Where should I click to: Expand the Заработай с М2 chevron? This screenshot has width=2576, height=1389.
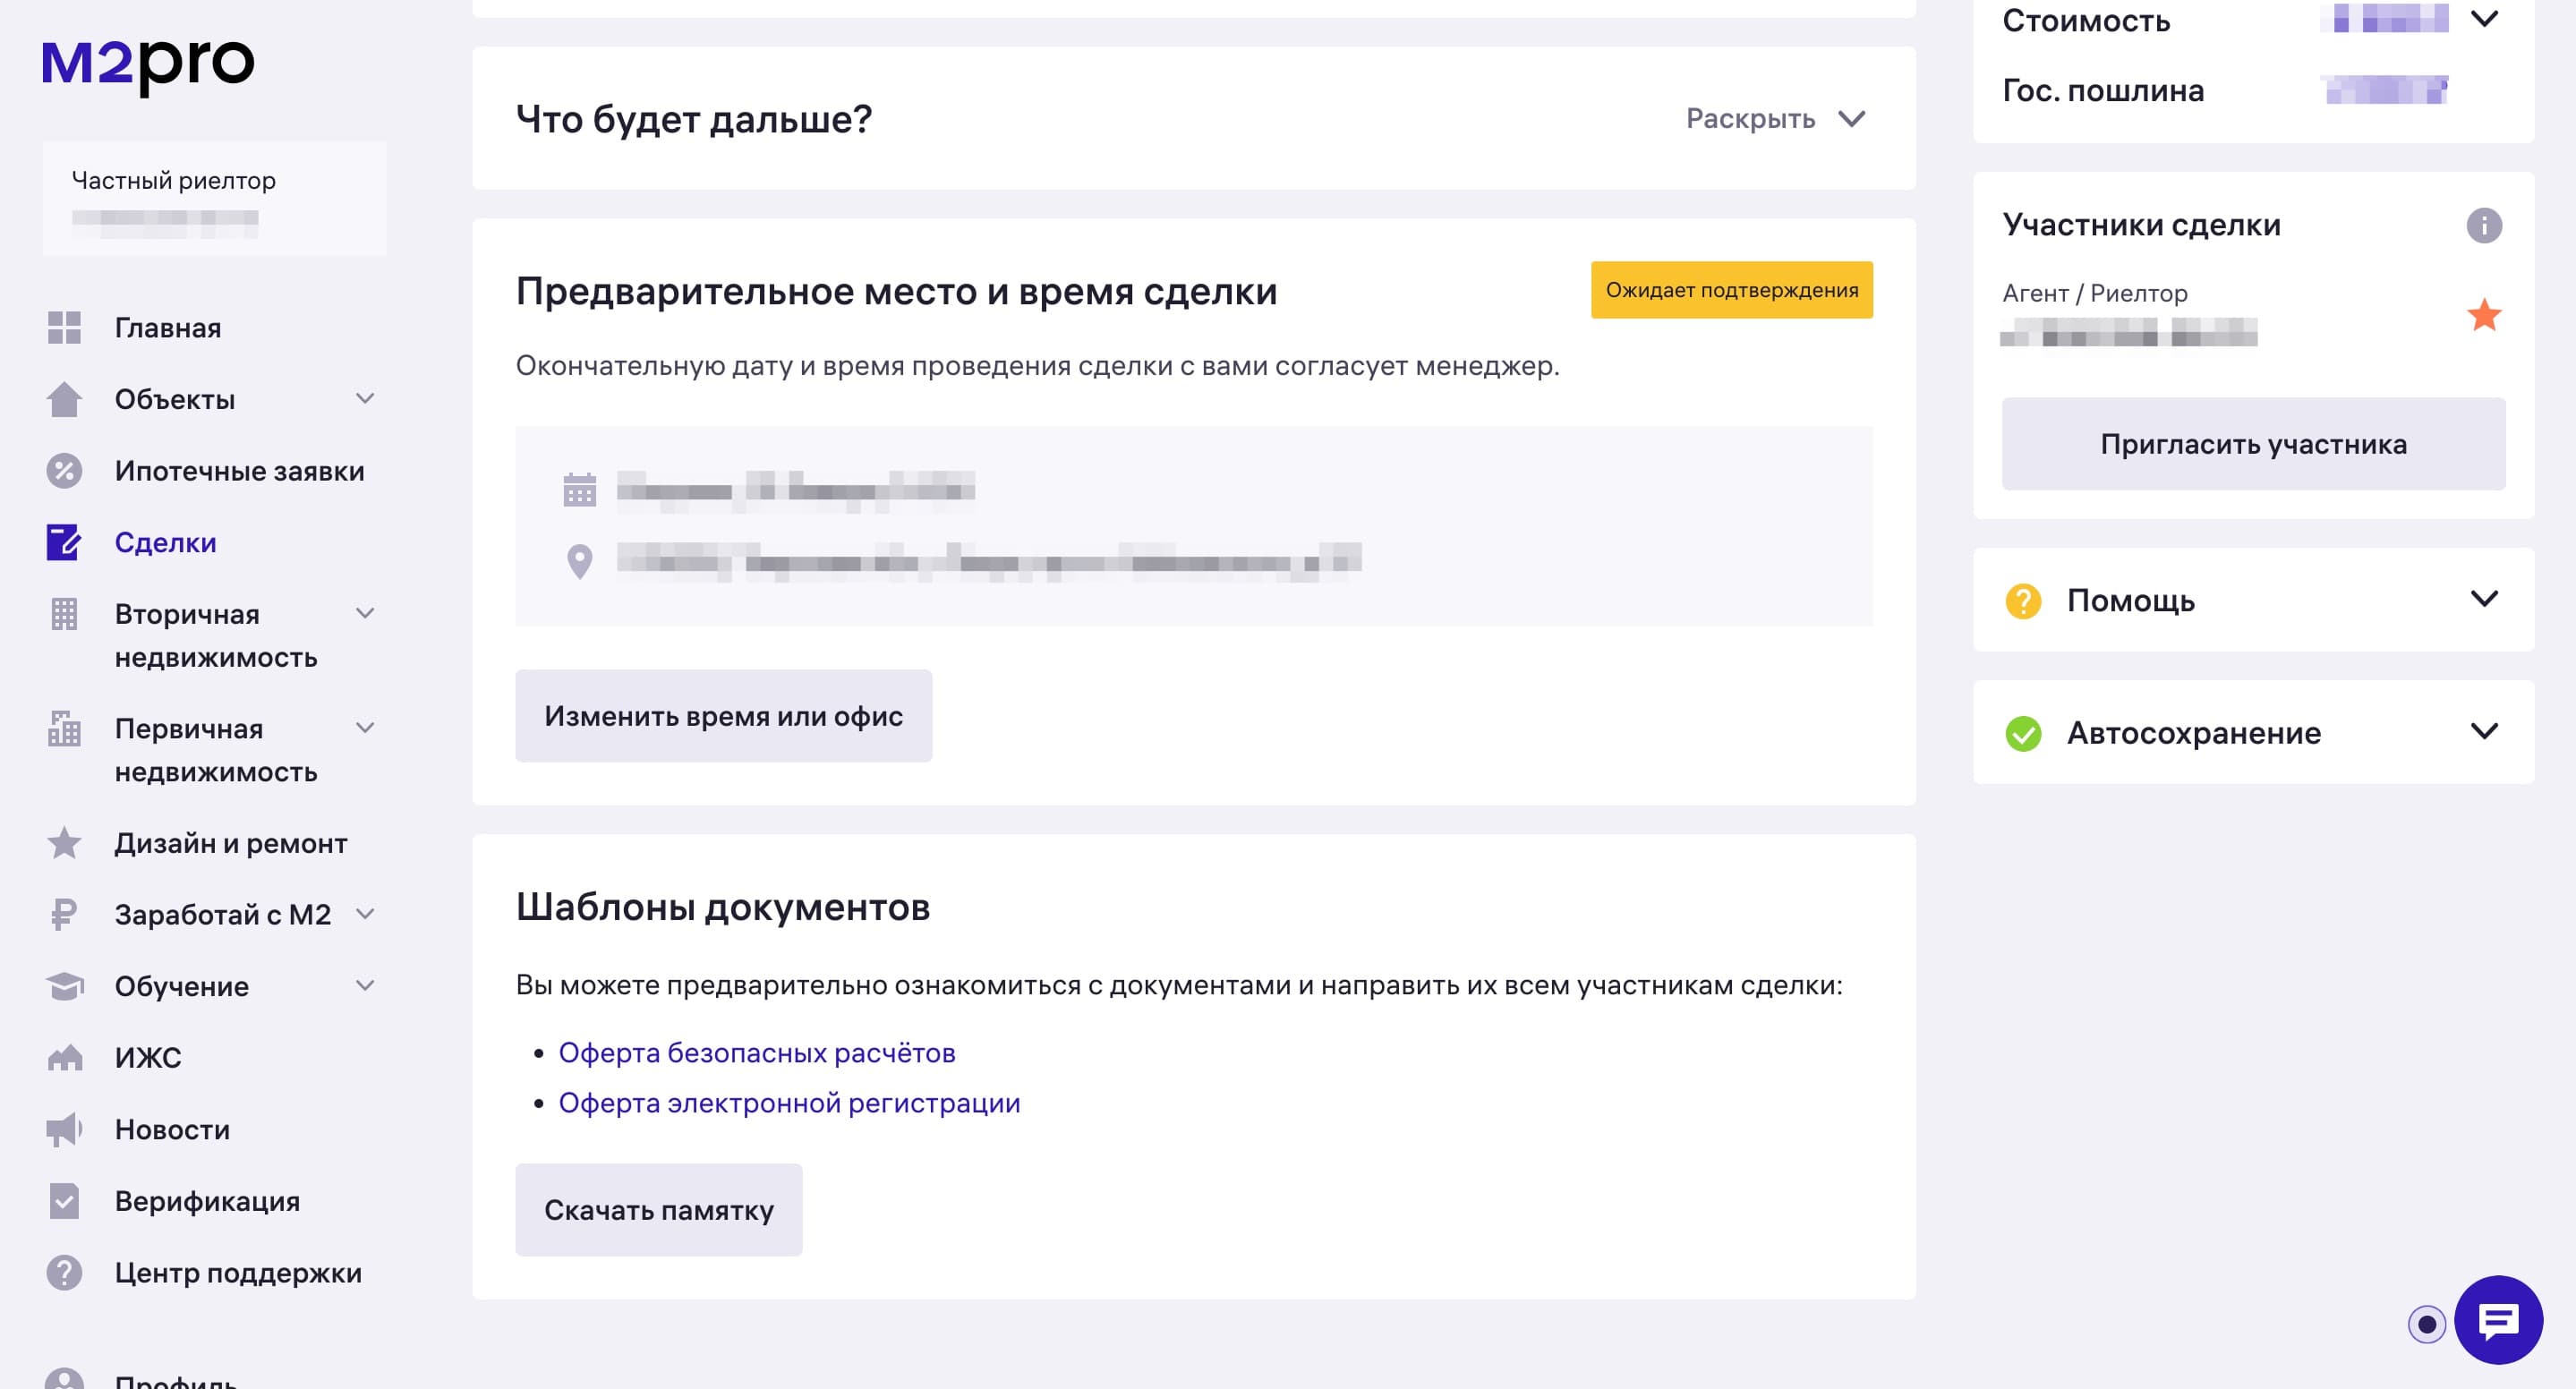pyautogui.click(x=365, y=913)
